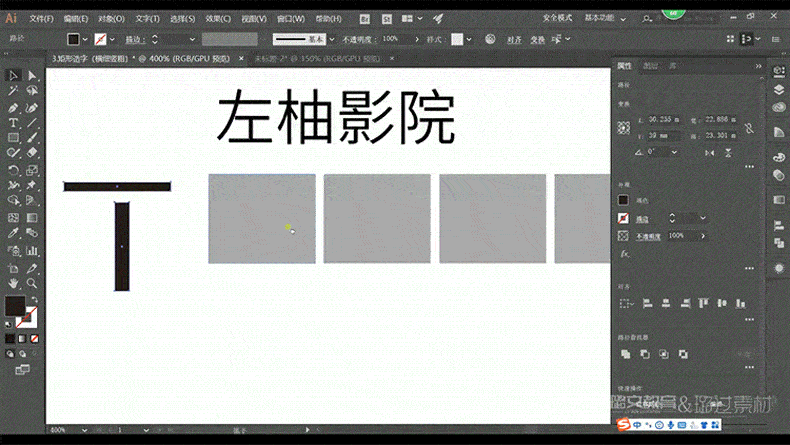Open the 变换 transform link in control bar
This screenshot has width=790, height=445.
point(537,40)
